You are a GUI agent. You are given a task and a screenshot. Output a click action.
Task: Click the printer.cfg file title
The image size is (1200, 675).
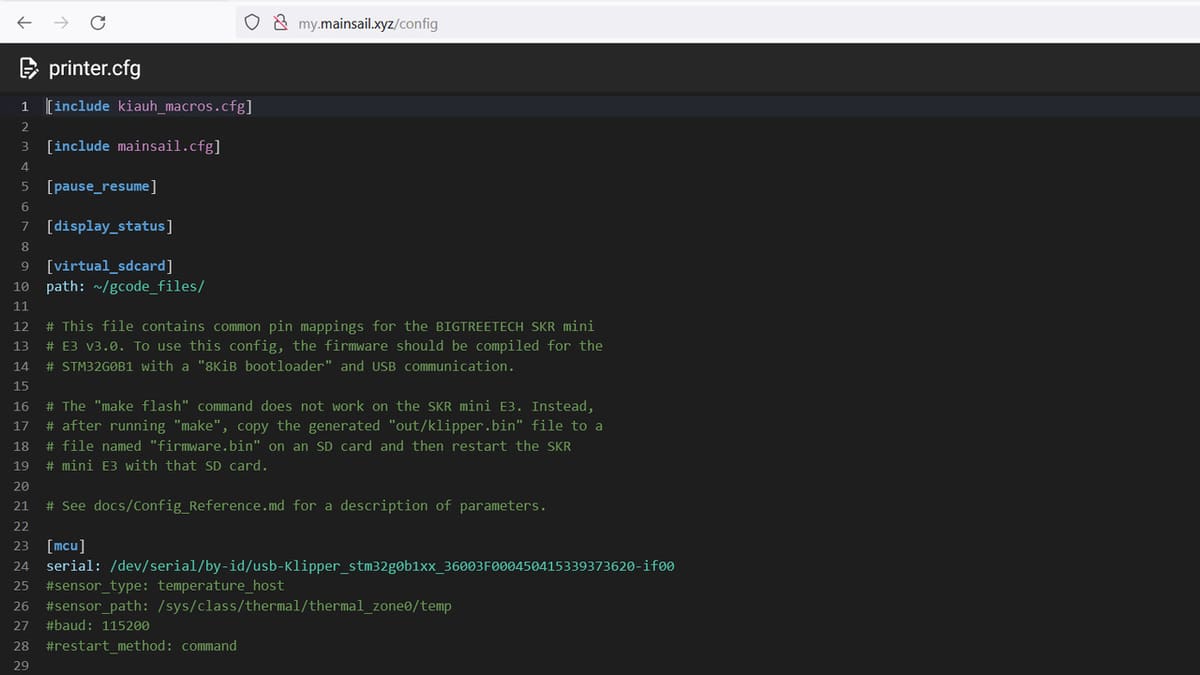(95, 69)
